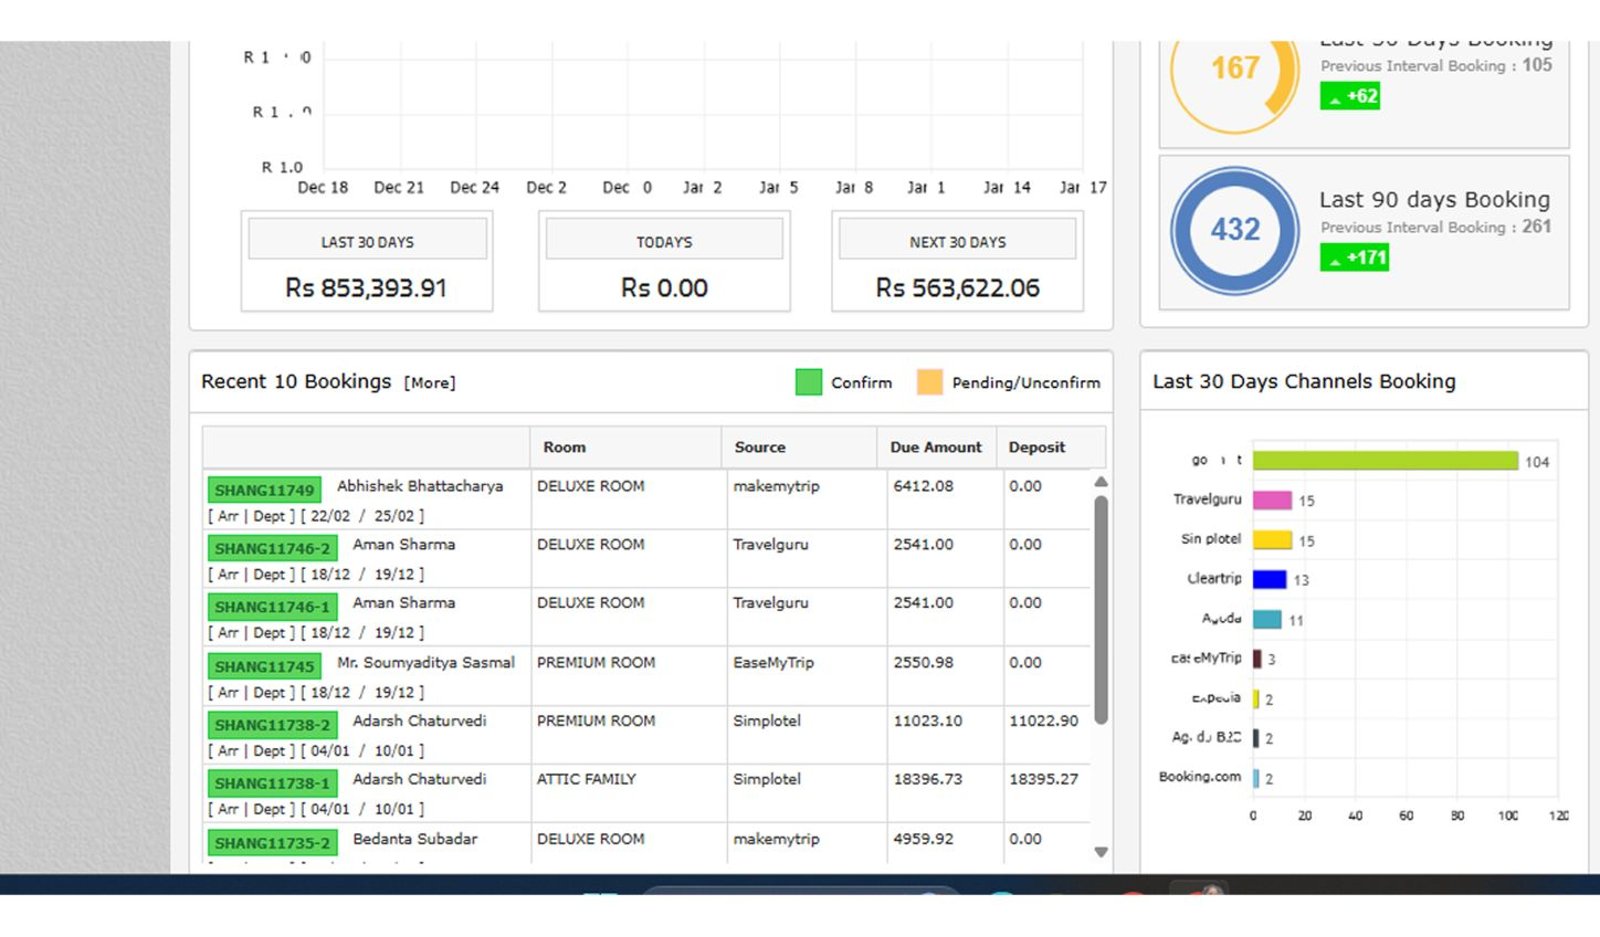Click the Rs 0.00 todays value

pos(664,288)
